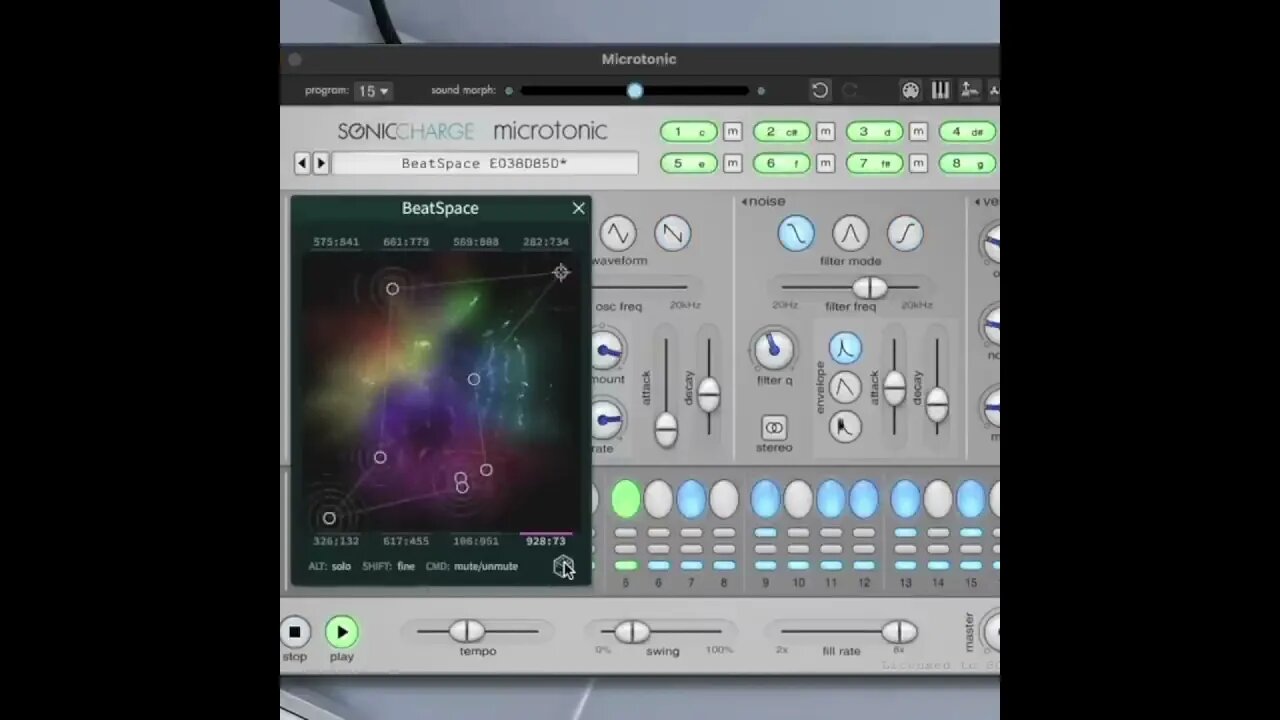Toggle the step 8 trigger pad
1280x720 pixels.
(x=724, y=499)
